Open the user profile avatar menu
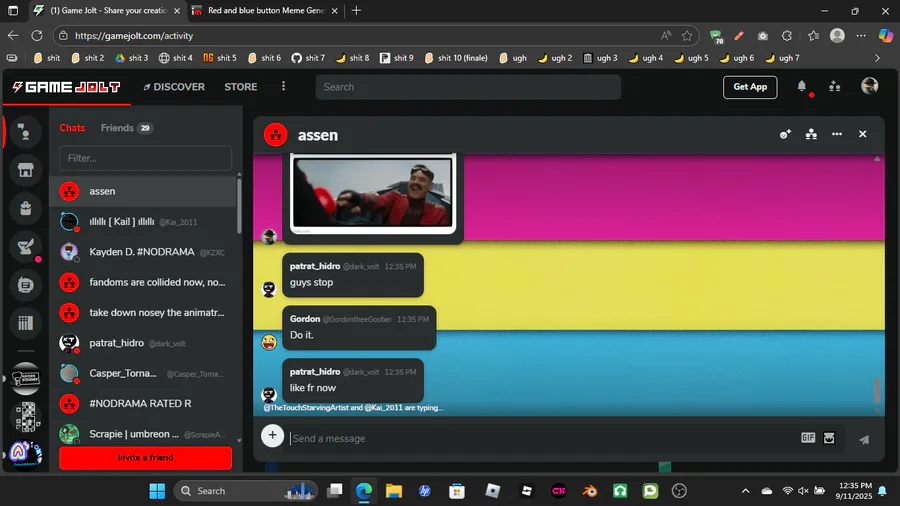 [x=870, y=86]
